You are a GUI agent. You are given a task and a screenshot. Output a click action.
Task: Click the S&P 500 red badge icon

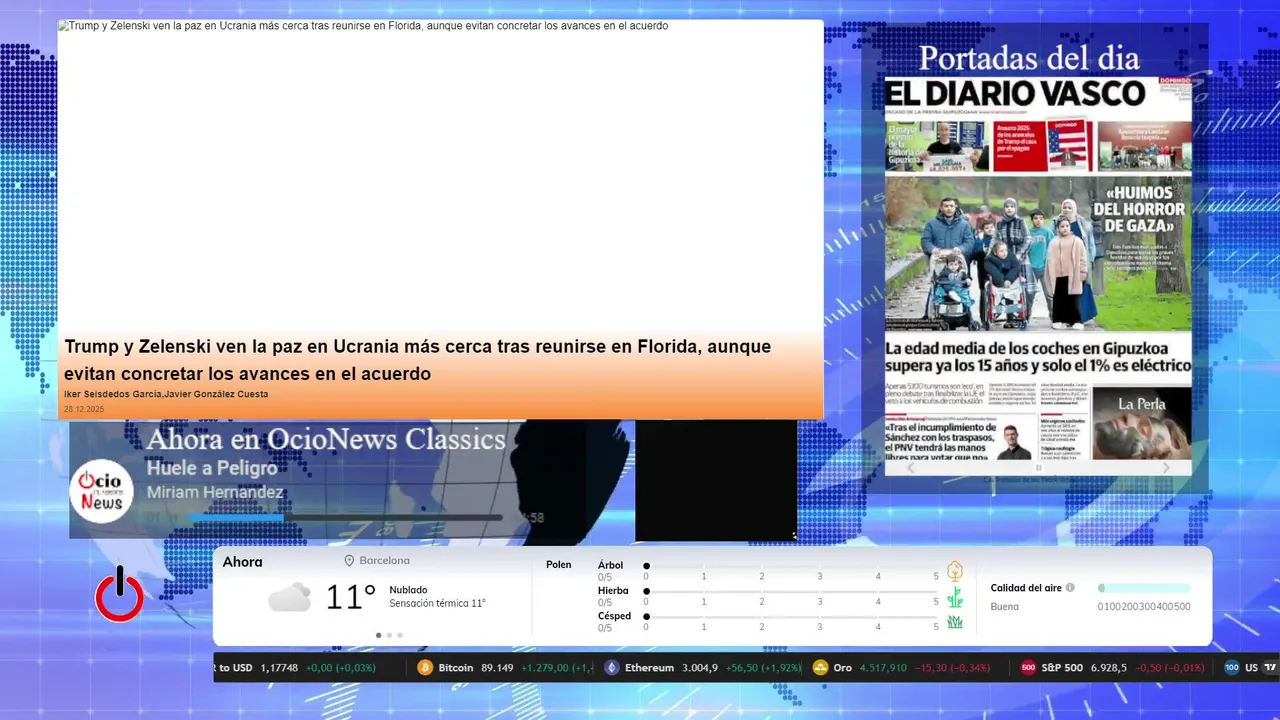click(x=1028, y=667)
